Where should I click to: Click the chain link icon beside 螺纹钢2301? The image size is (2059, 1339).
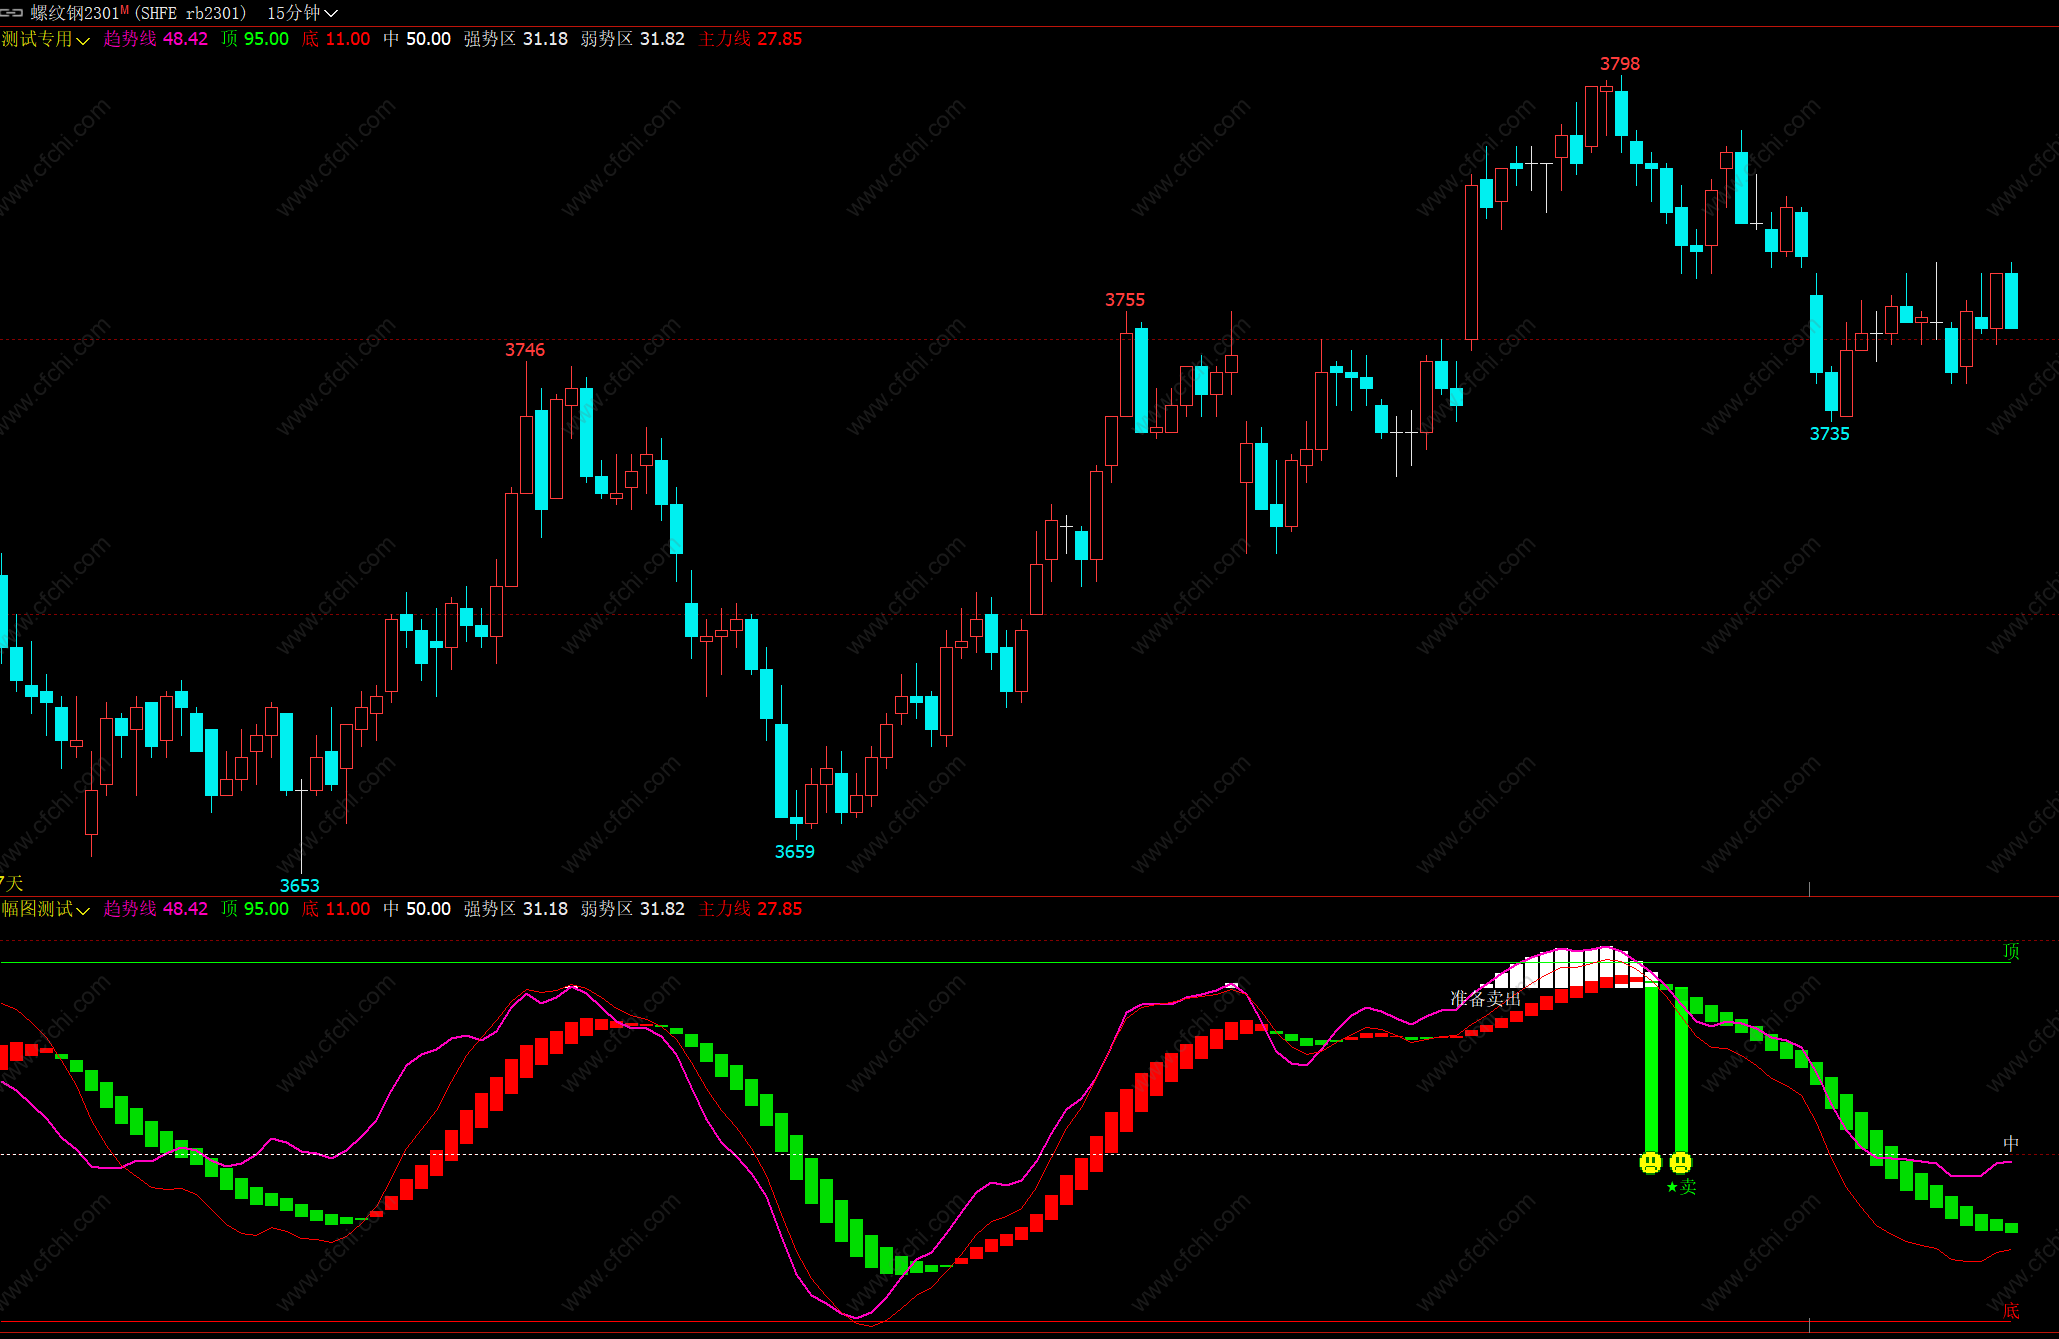click(12, 13)
